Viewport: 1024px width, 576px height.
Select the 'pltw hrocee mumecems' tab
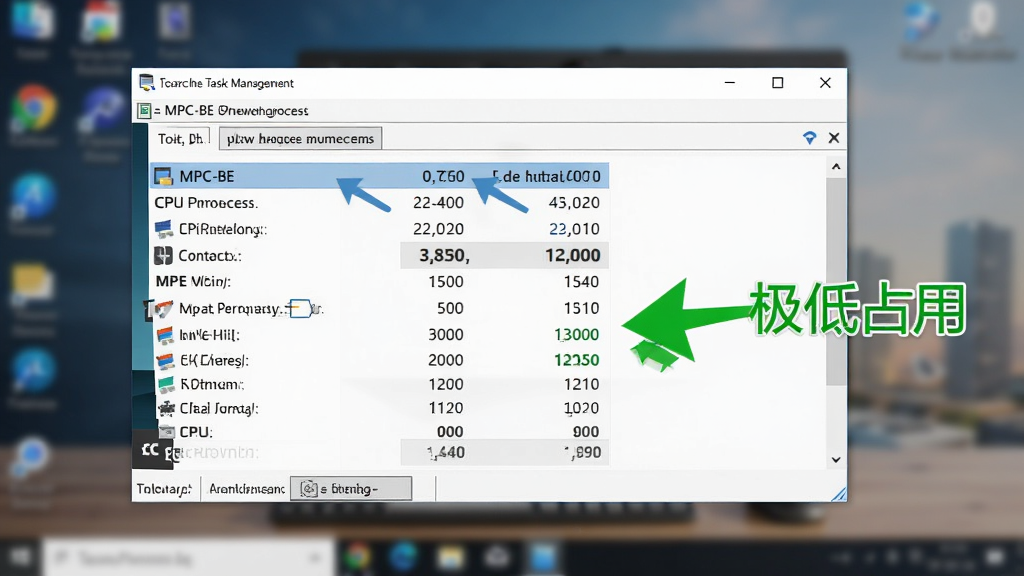[300, 138]
